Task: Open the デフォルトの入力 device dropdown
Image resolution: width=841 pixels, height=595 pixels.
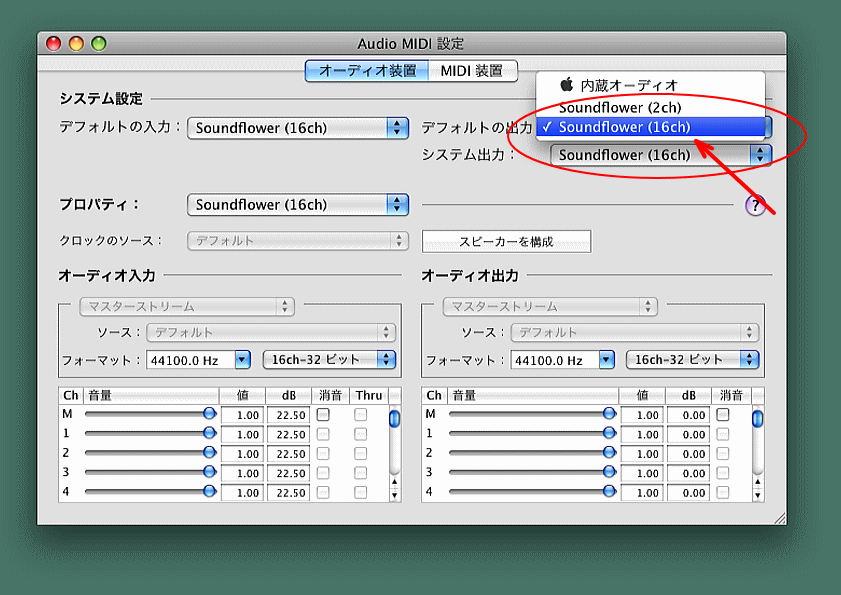Action: [x=298, y=128]
